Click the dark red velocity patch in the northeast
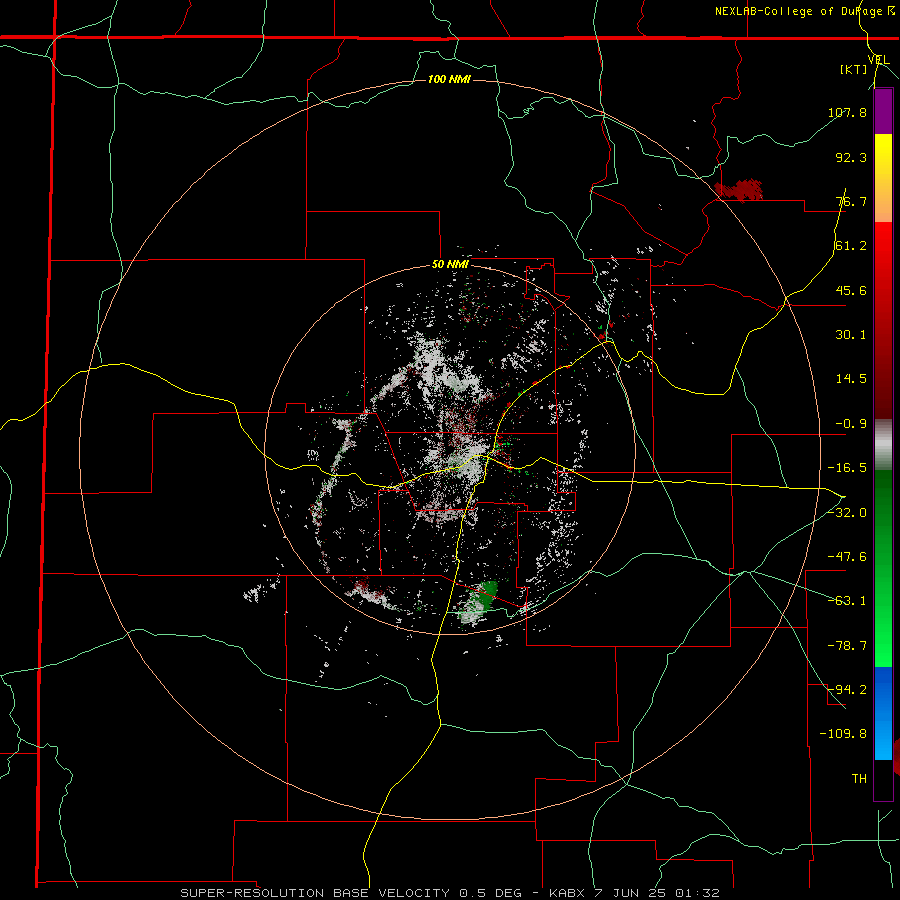This screenshot has height=900, width=900. pyautogui.click(x=739, y=190)
